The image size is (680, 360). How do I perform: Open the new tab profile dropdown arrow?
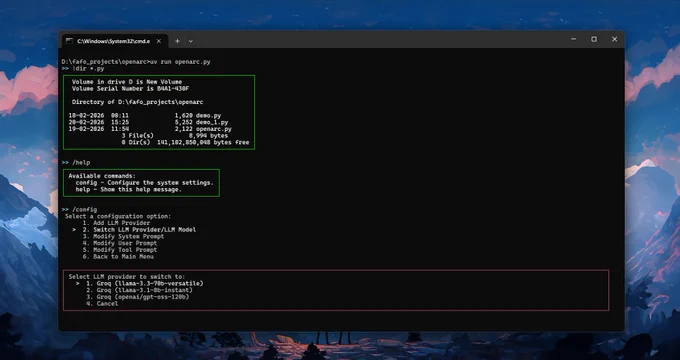(190, 41)
